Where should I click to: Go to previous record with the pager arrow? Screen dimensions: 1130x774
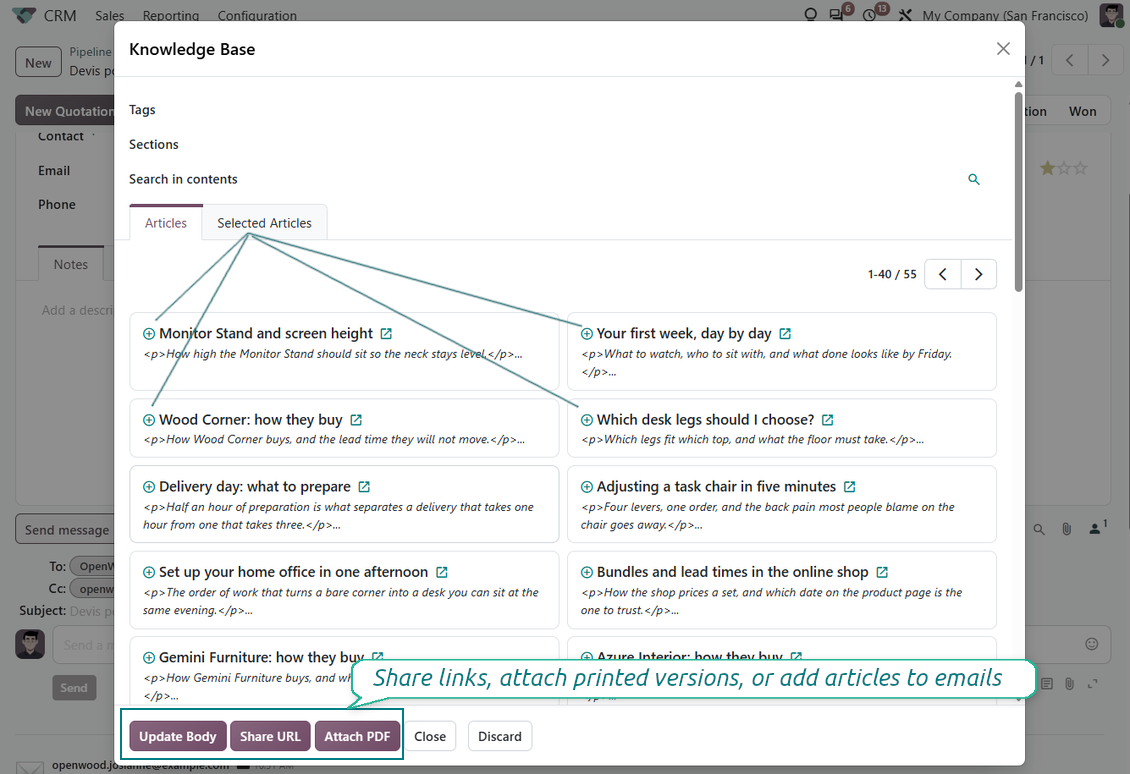tap(1069, 61)
